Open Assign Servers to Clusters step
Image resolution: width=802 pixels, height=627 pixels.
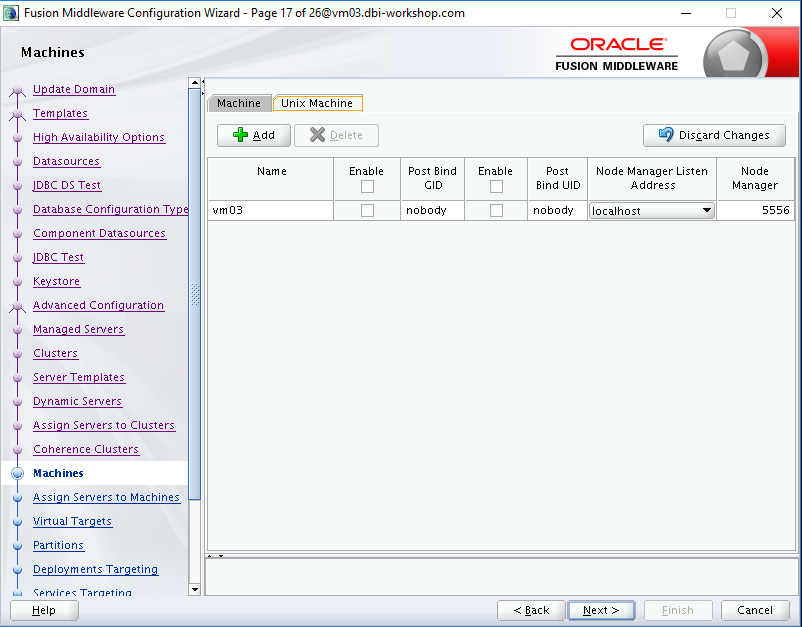click(x=104, y=426)
